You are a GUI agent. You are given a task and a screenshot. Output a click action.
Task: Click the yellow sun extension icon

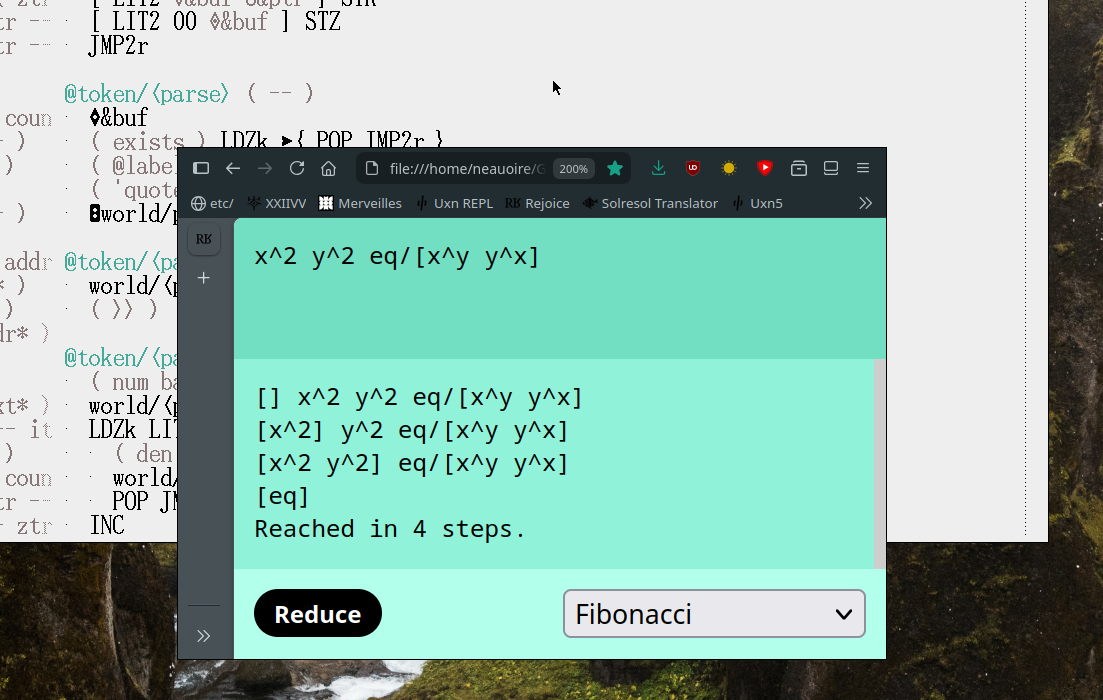click(x=729, y=168)
